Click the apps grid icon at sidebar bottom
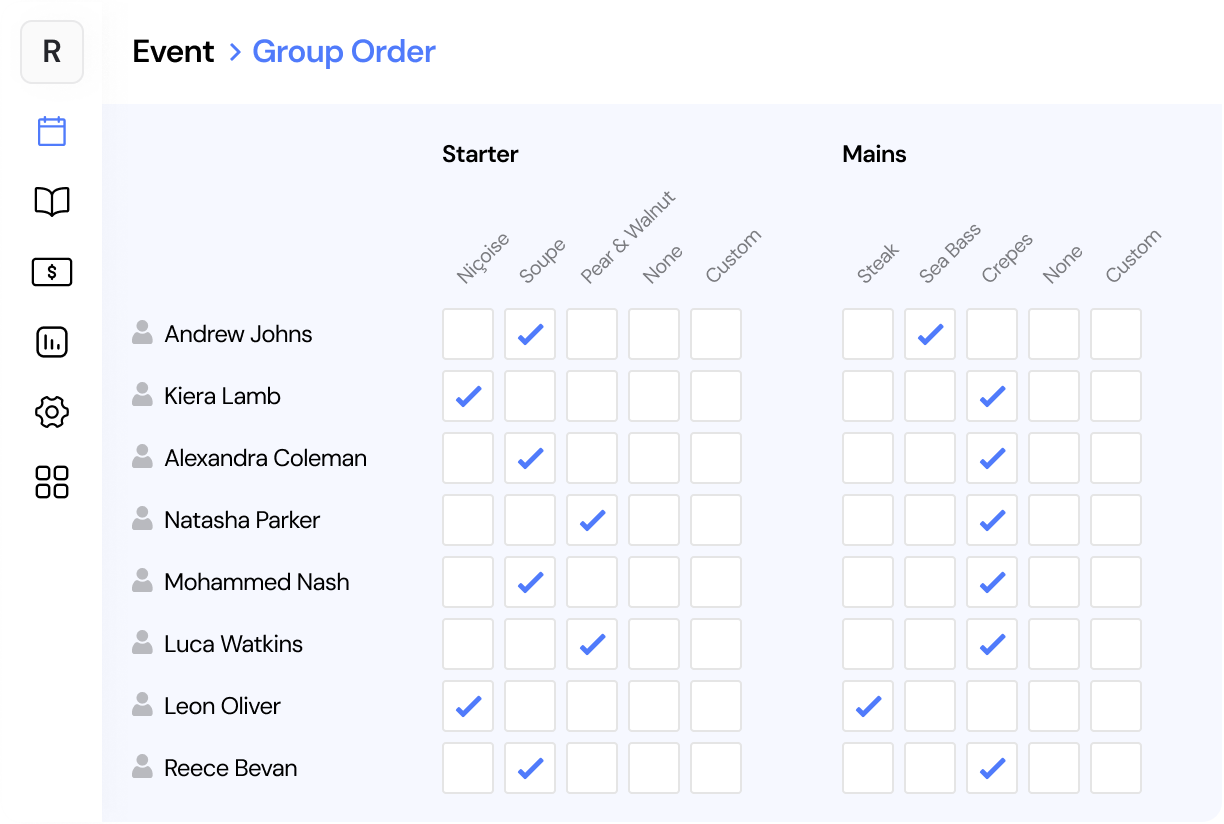1224x824 pixels. point(51,481)
